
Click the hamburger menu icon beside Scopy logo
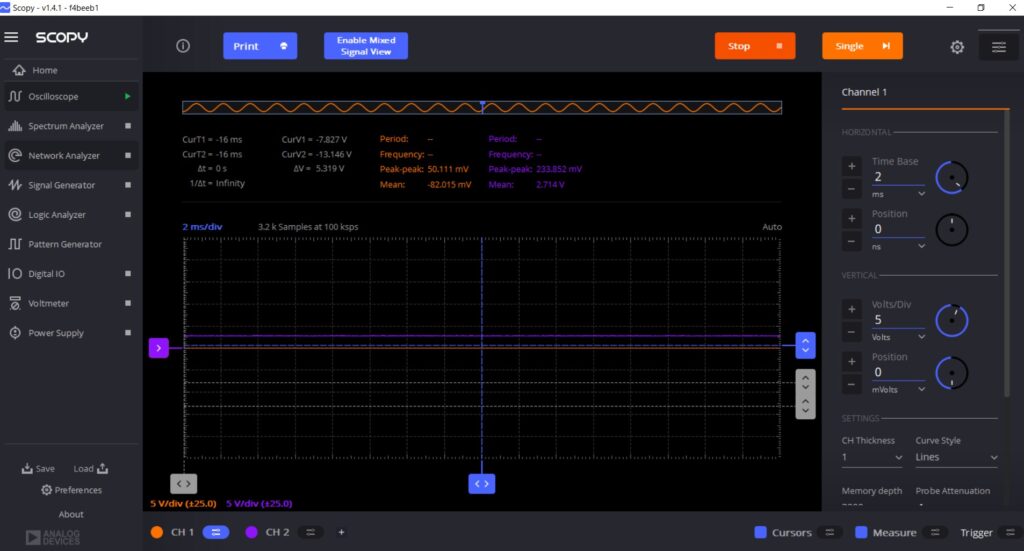point(11,37)
